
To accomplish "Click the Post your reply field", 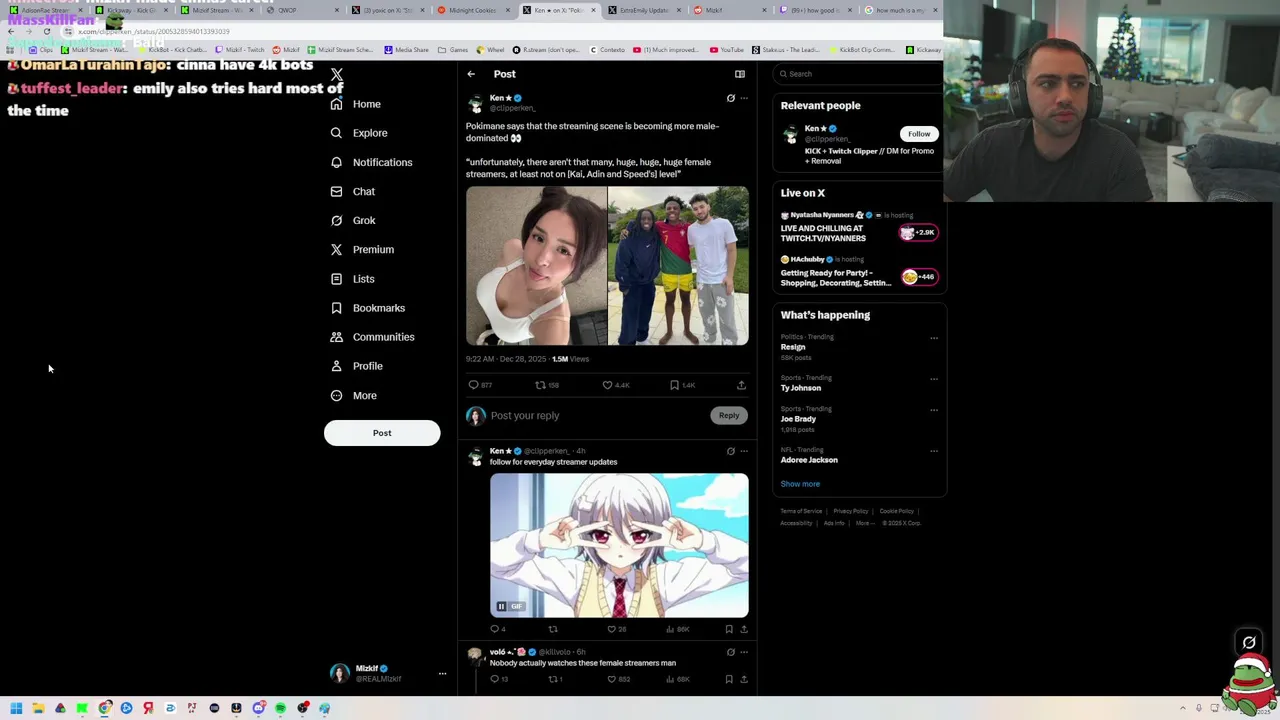I will [x=598, y=416].
